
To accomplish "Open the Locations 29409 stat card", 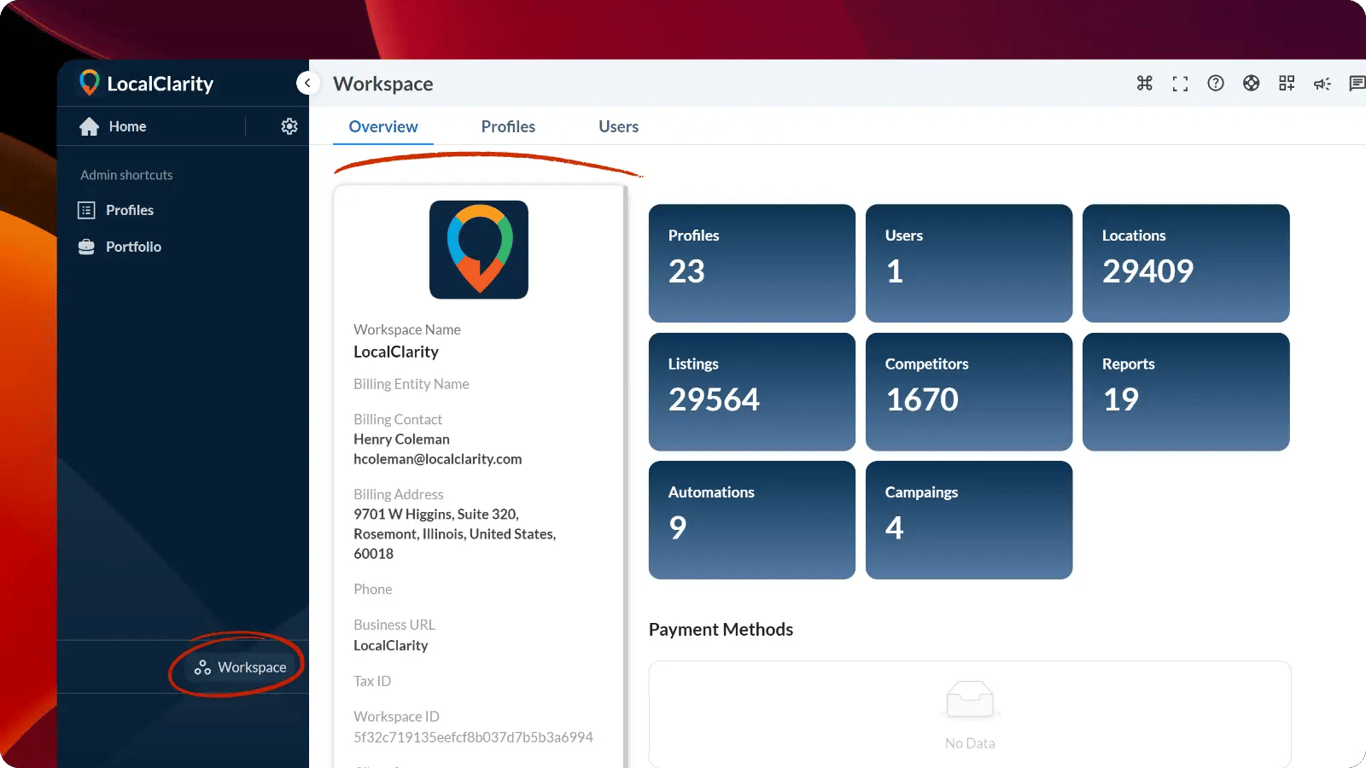I will [1186, 263].
